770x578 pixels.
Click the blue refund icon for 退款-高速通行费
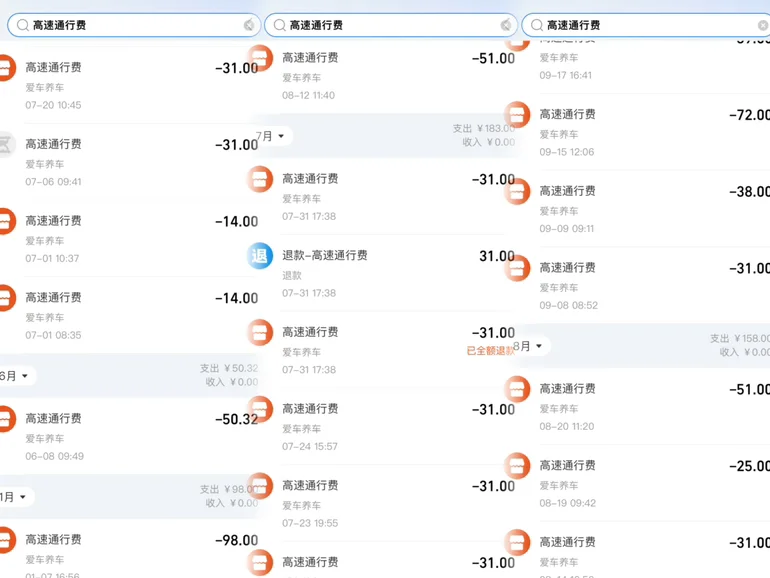click(x=259, y=256)
